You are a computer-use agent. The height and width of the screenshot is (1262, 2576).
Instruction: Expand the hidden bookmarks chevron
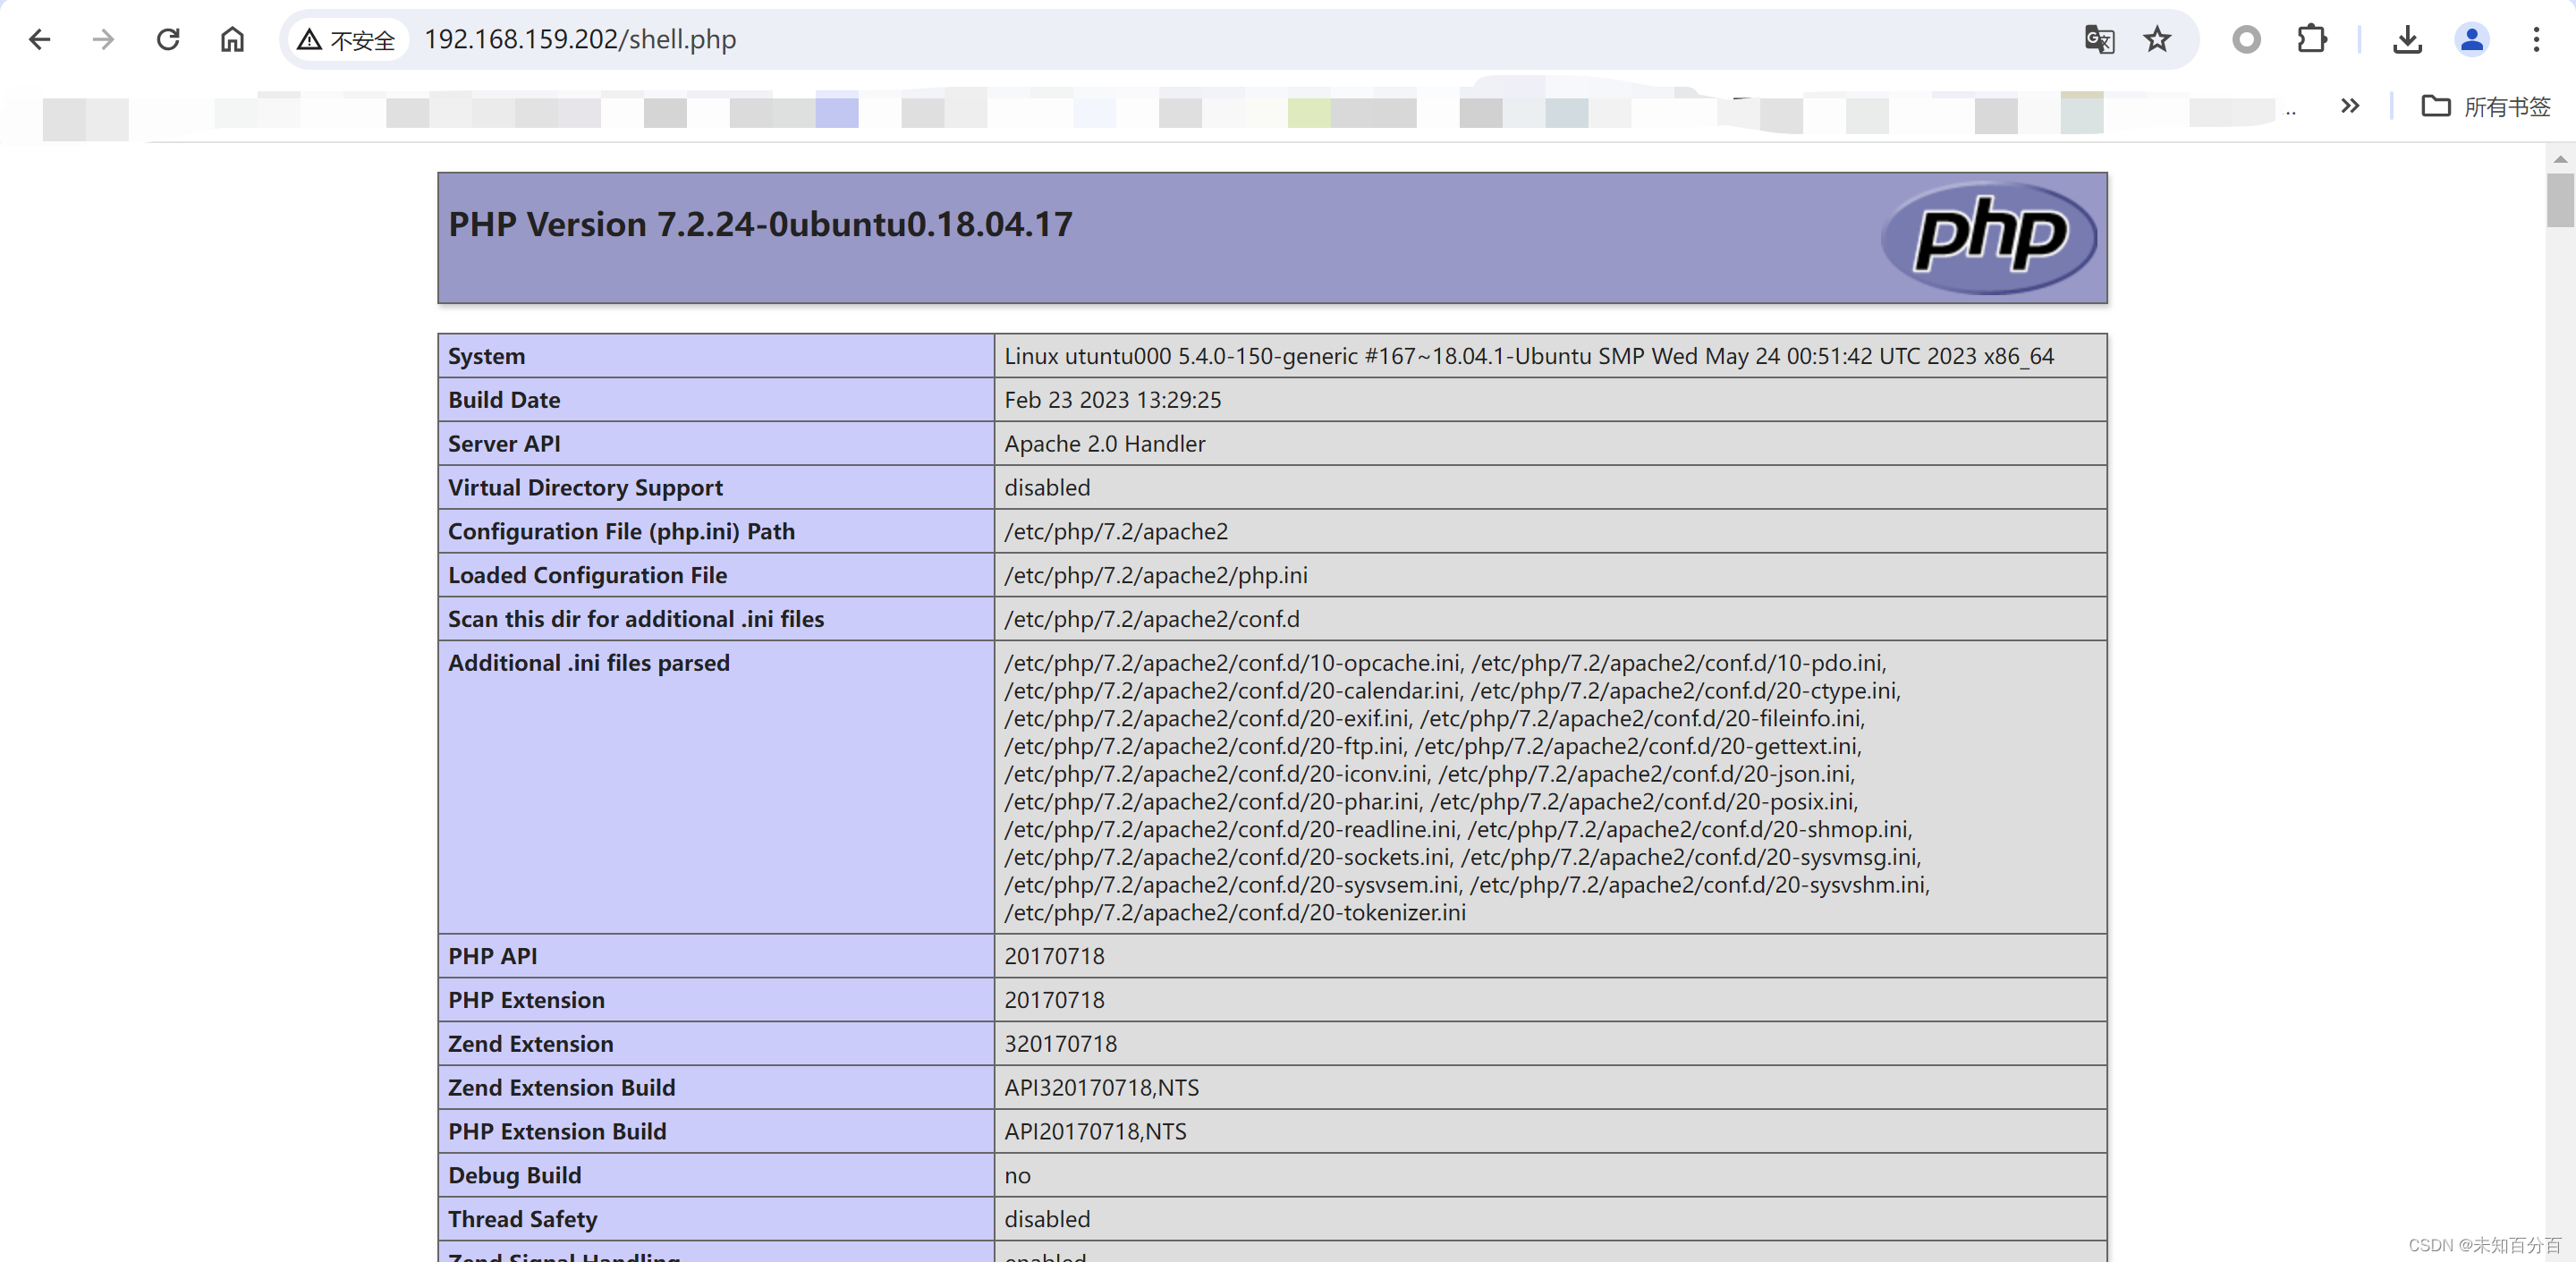pos(2350,106)
